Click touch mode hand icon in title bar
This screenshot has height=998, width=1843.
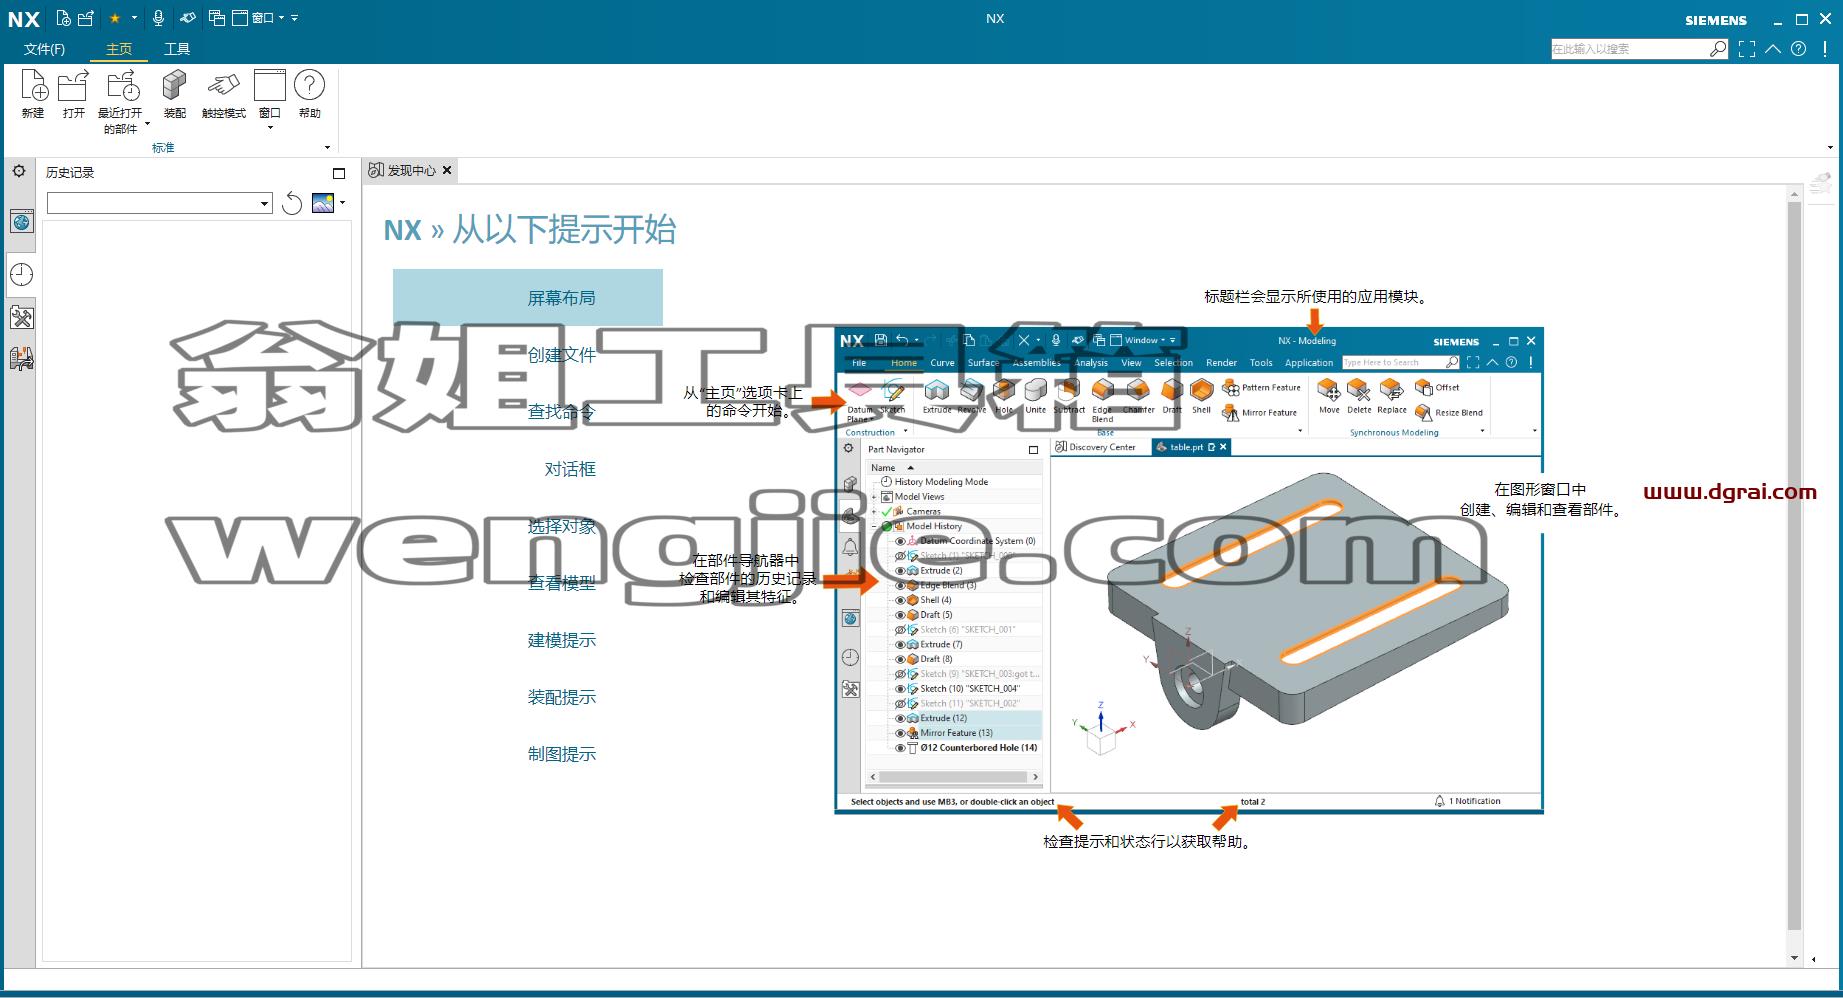click(187, 18)
